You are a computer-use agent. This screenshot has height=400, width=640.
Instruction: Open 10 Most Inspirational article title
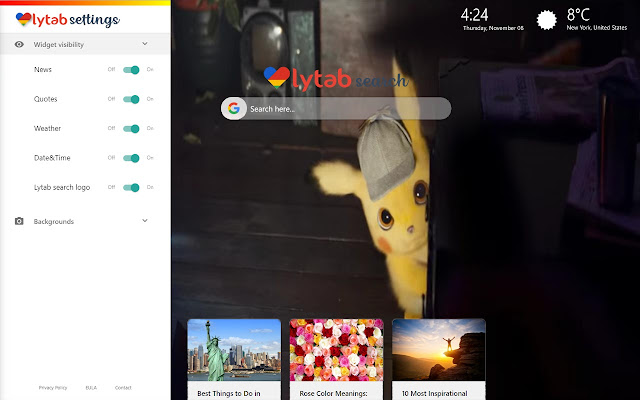[435, 393]
